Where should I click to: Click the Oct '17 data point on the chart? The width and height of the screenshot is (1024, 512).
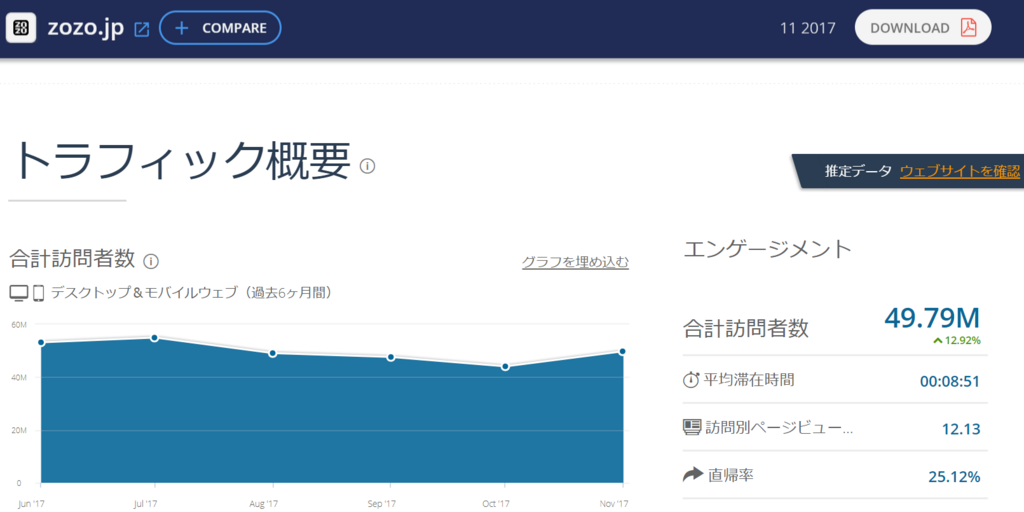pyautogui.click(x=505, y=367)
